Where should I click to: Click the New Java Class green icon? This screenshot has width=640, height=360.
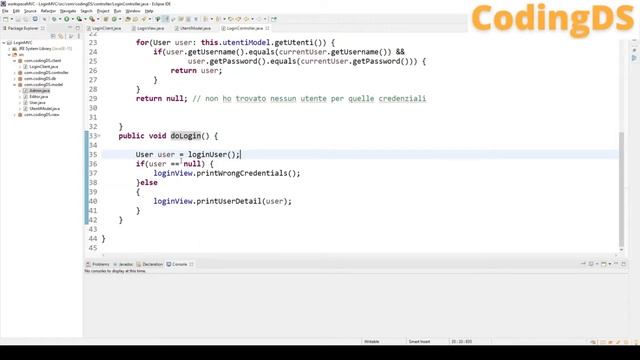(114, 19)
